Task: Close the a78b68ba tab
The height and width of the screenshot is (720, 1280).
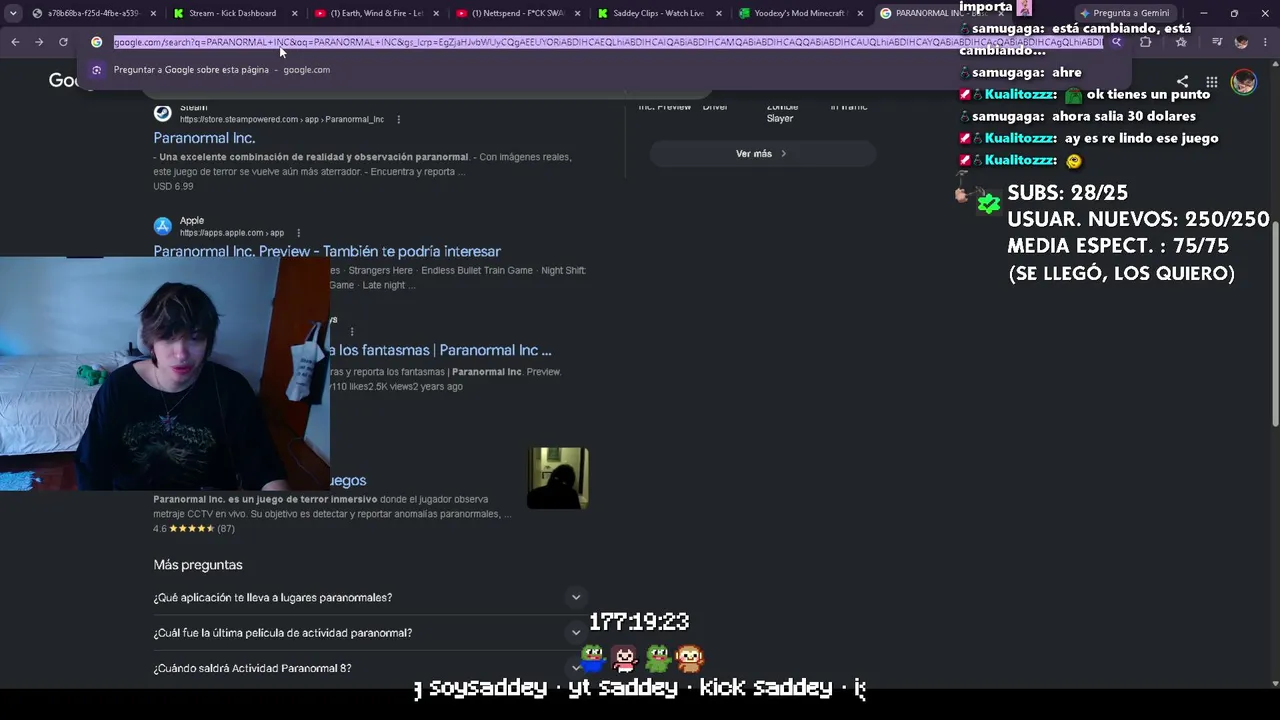Action: [x=153, y=13]
